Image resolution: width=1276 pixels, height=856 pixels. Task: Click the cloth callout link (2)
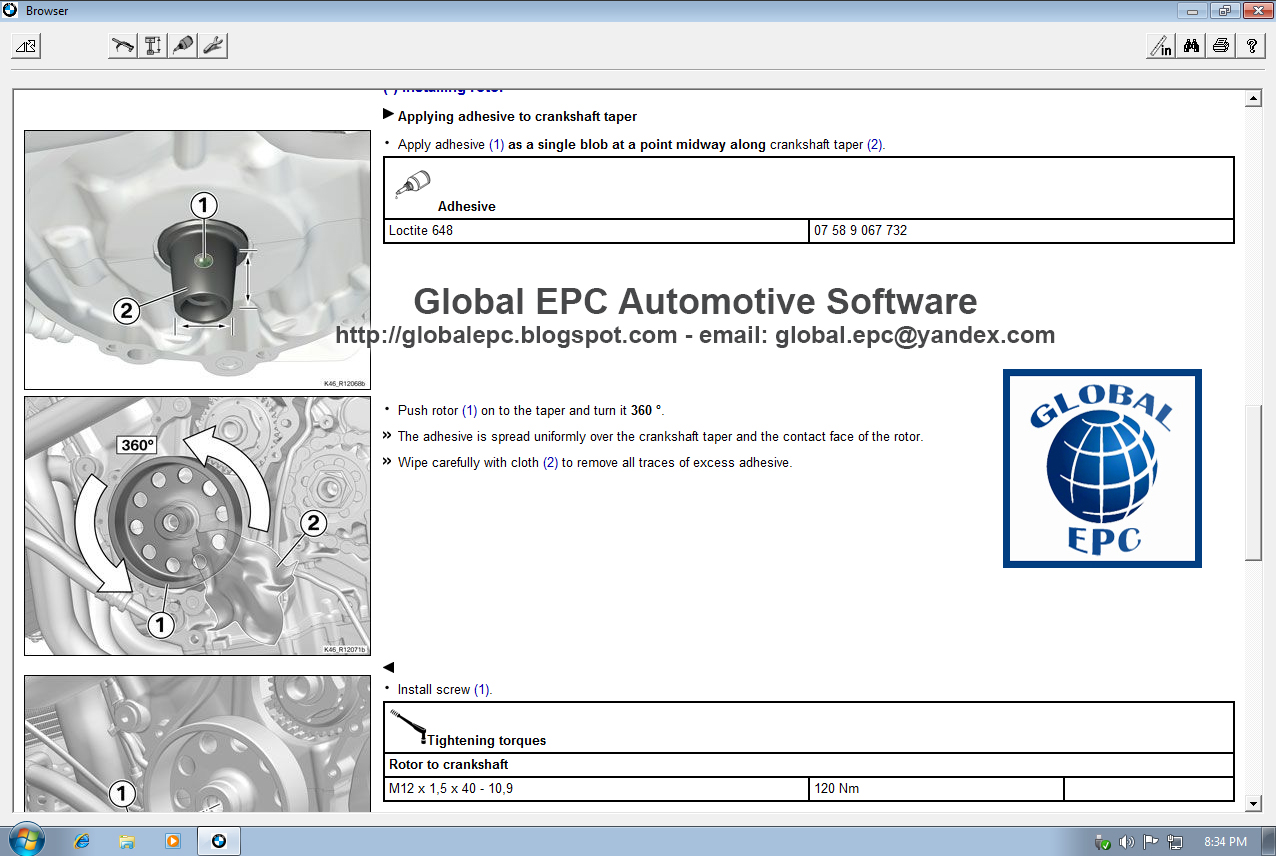click(x=549, y=462)
